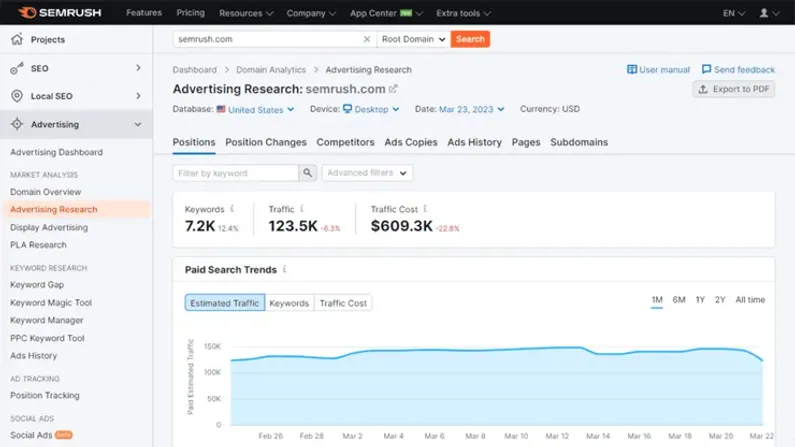Click the info icon next to Keywords

[x=232, y=208]
